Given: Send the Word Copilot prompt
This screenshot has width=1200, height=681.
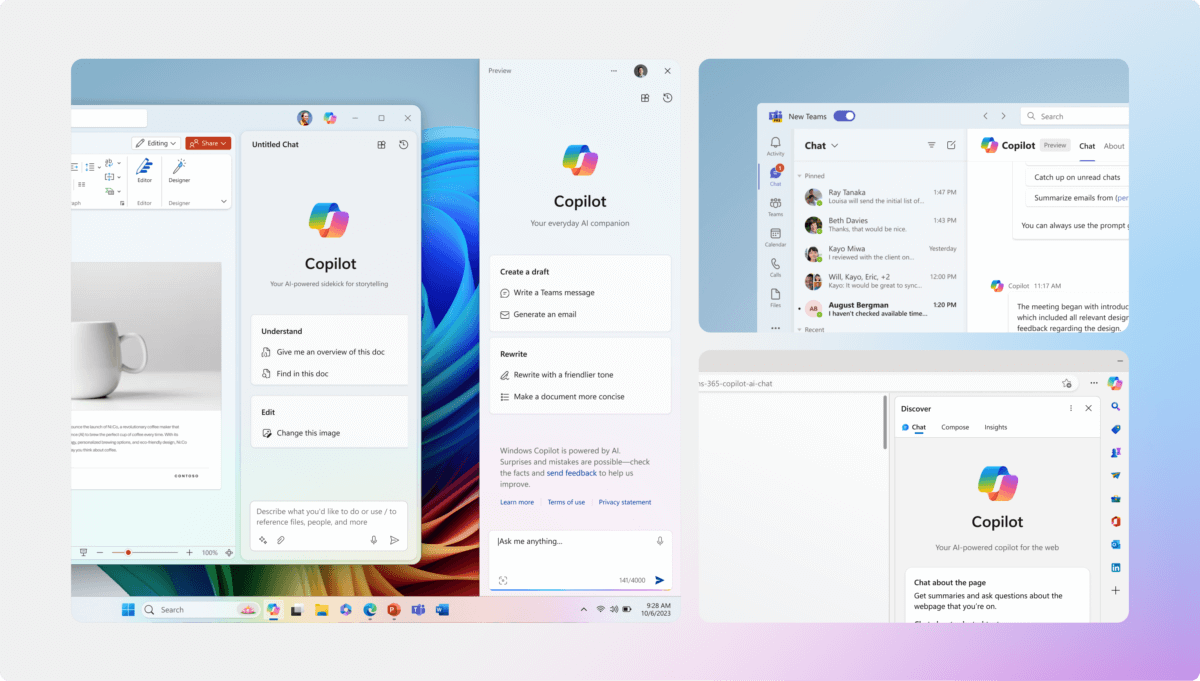Looking at the screenshot, I should 394,540.
